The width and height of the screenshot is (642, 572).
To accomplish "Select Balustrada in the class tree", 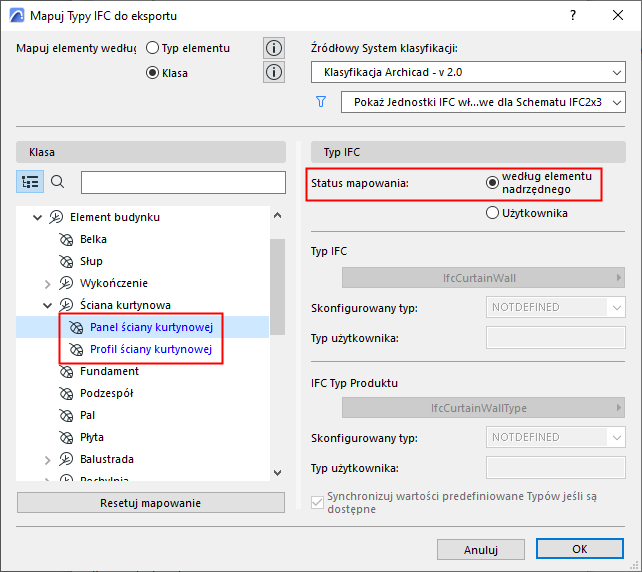I will 107,459.
